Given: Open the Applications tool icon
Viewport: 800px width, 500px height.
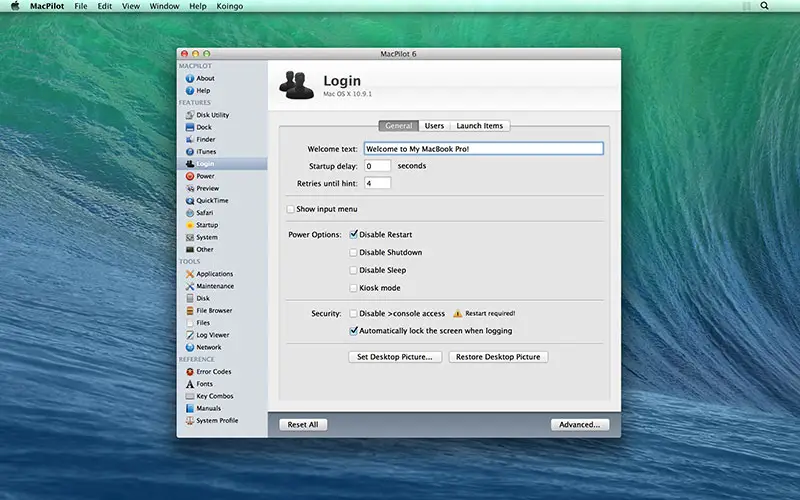Looking at the screenshot, I should (x=190, y=274).
